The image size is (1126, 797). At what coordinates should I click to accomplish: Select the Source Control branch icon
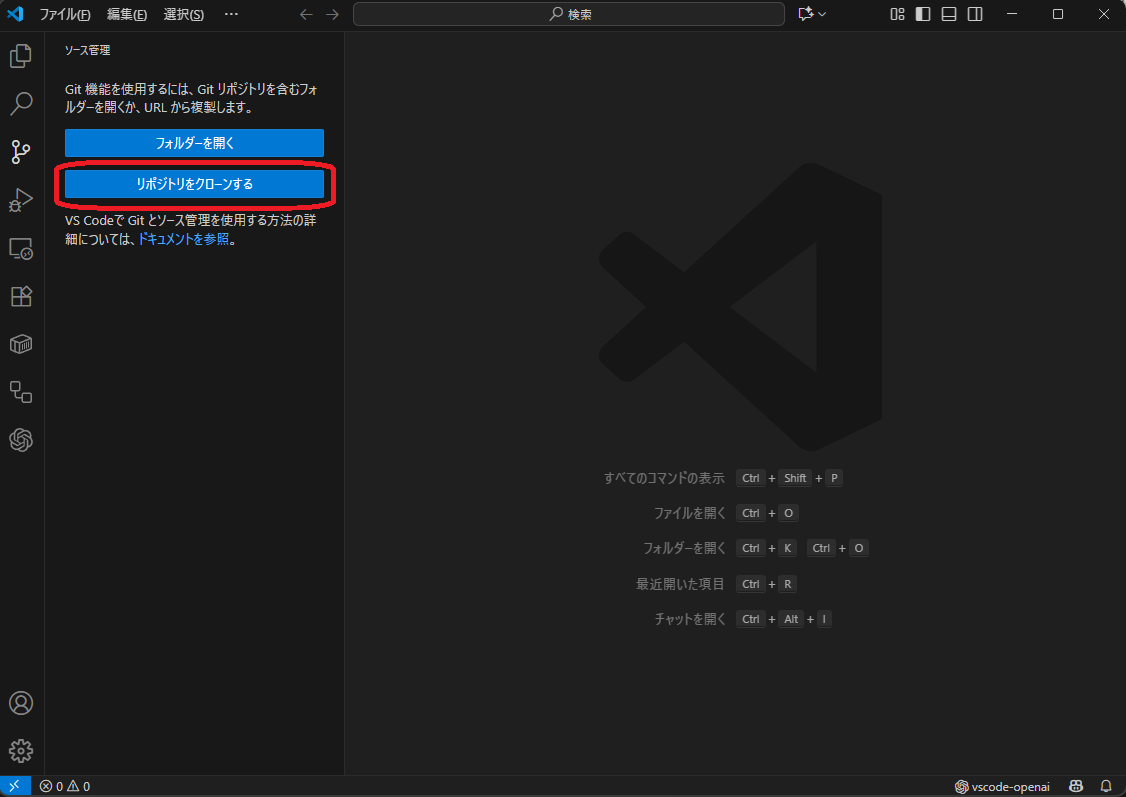(21, 151)
